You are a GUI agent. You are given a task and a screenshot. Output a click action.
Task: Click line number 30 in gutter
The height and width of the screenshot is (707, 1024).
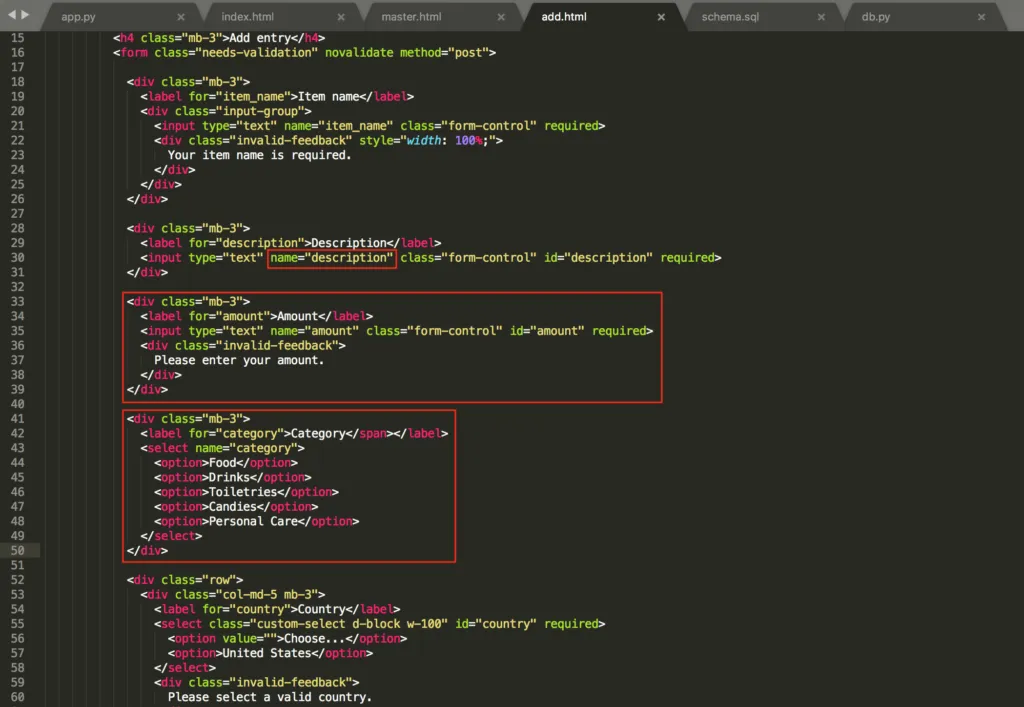click(x=18, y=258)
